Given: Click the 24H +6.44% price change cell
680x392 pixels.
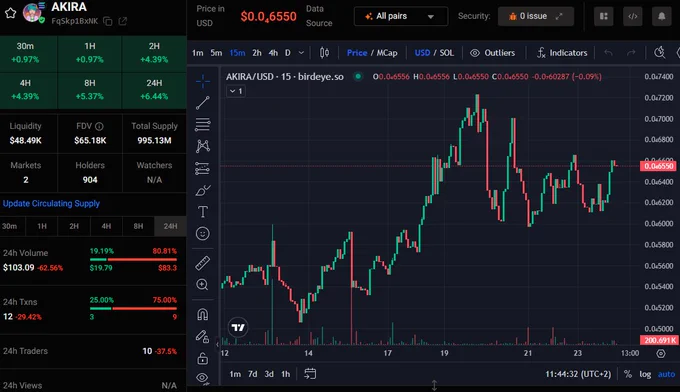Looking at the screenshot, I should 154,90.
